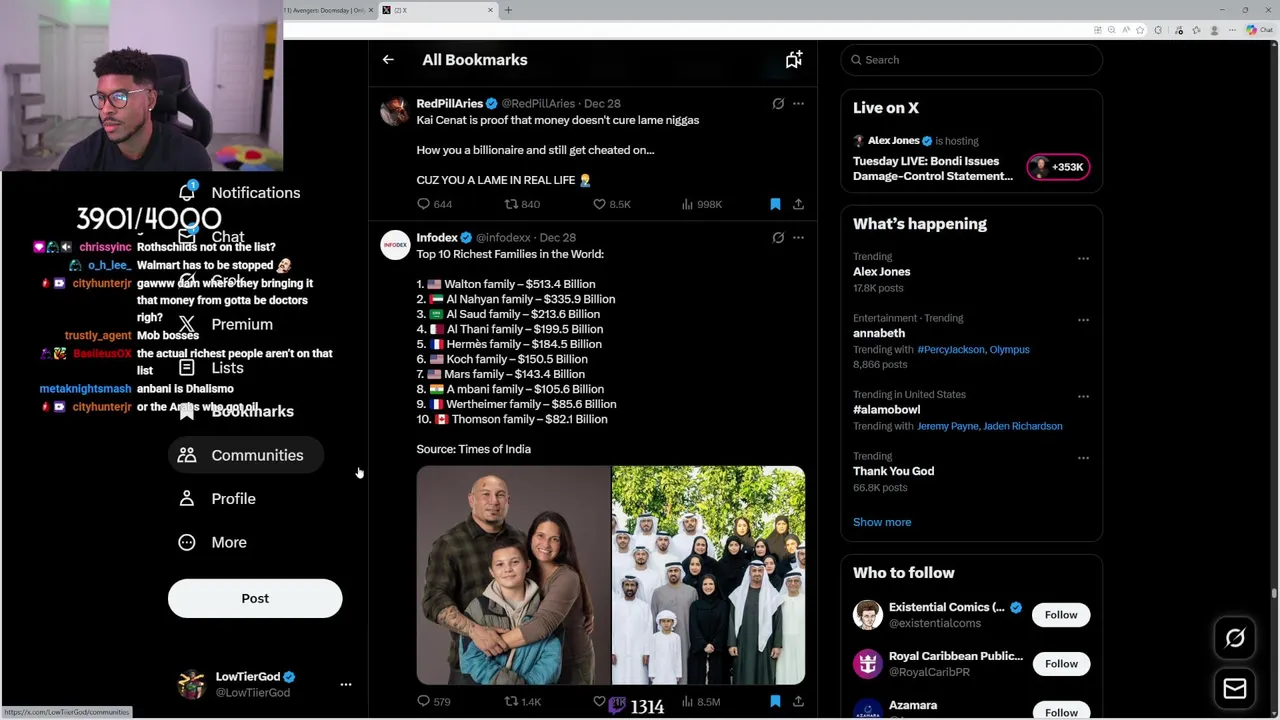Follow Royal Caribbean Public Relations
This screenshot has width=1280, height=720.
(1061, 664)
